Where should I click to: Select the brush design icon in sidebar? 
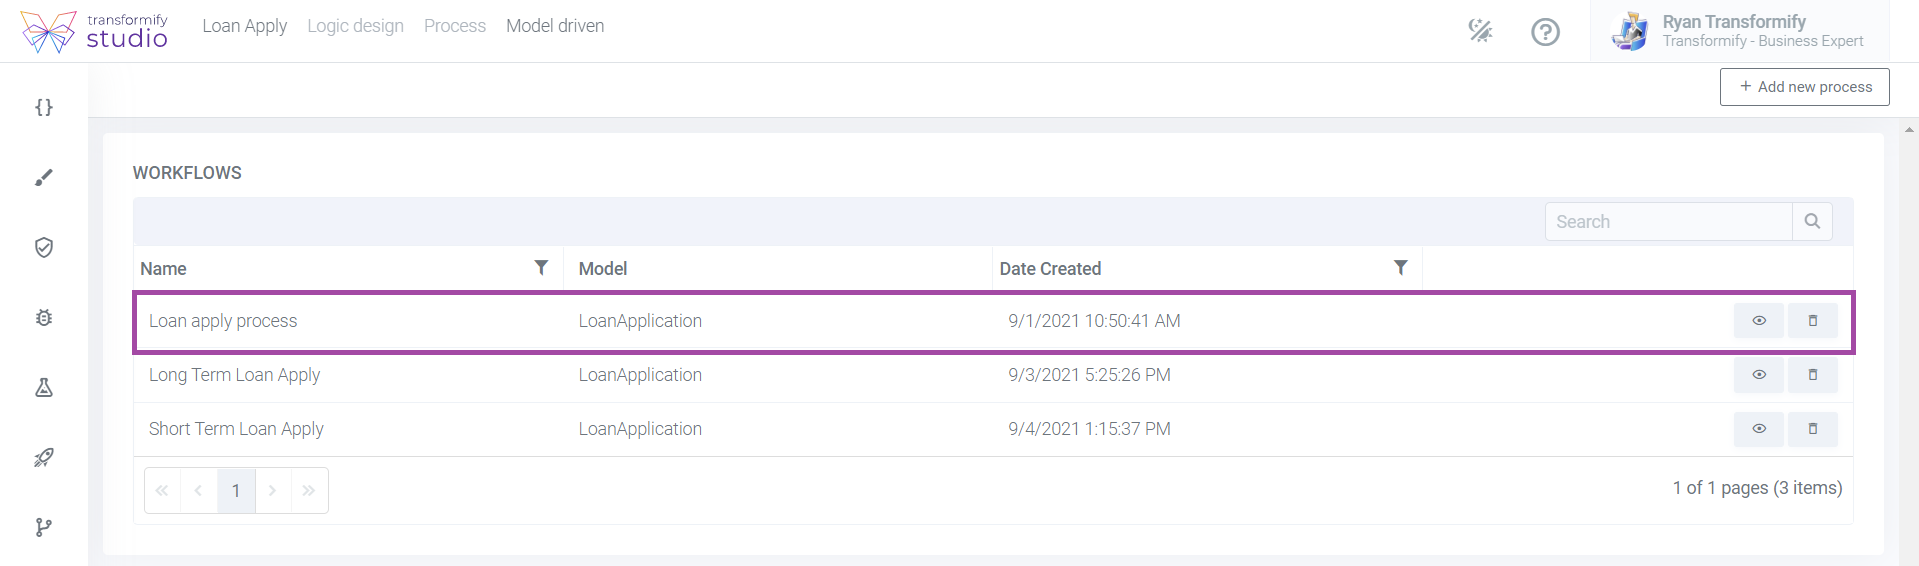click(x=44, y=177)
